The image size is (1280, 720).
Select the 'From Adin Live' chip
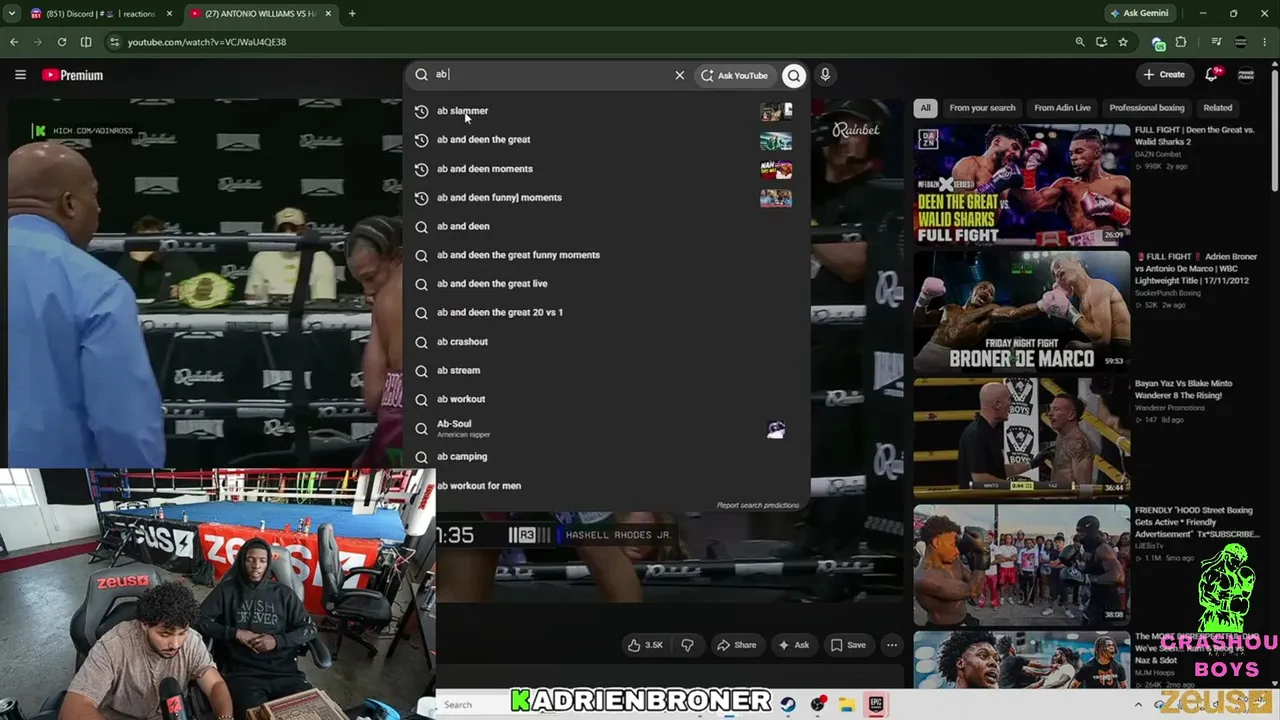(x=1062, y=108)
